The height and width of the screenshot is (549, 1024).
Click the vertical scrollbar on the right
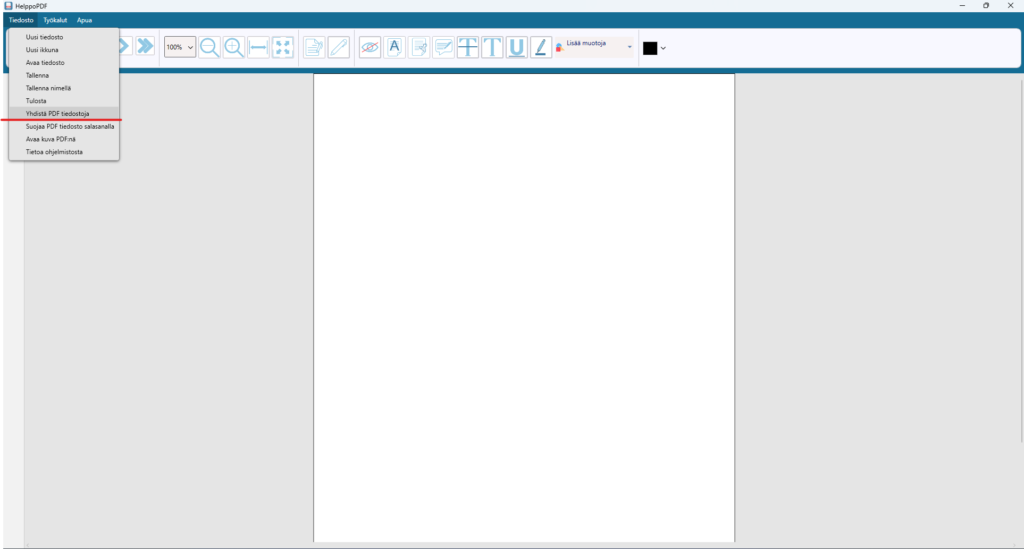pos(1021,261)
